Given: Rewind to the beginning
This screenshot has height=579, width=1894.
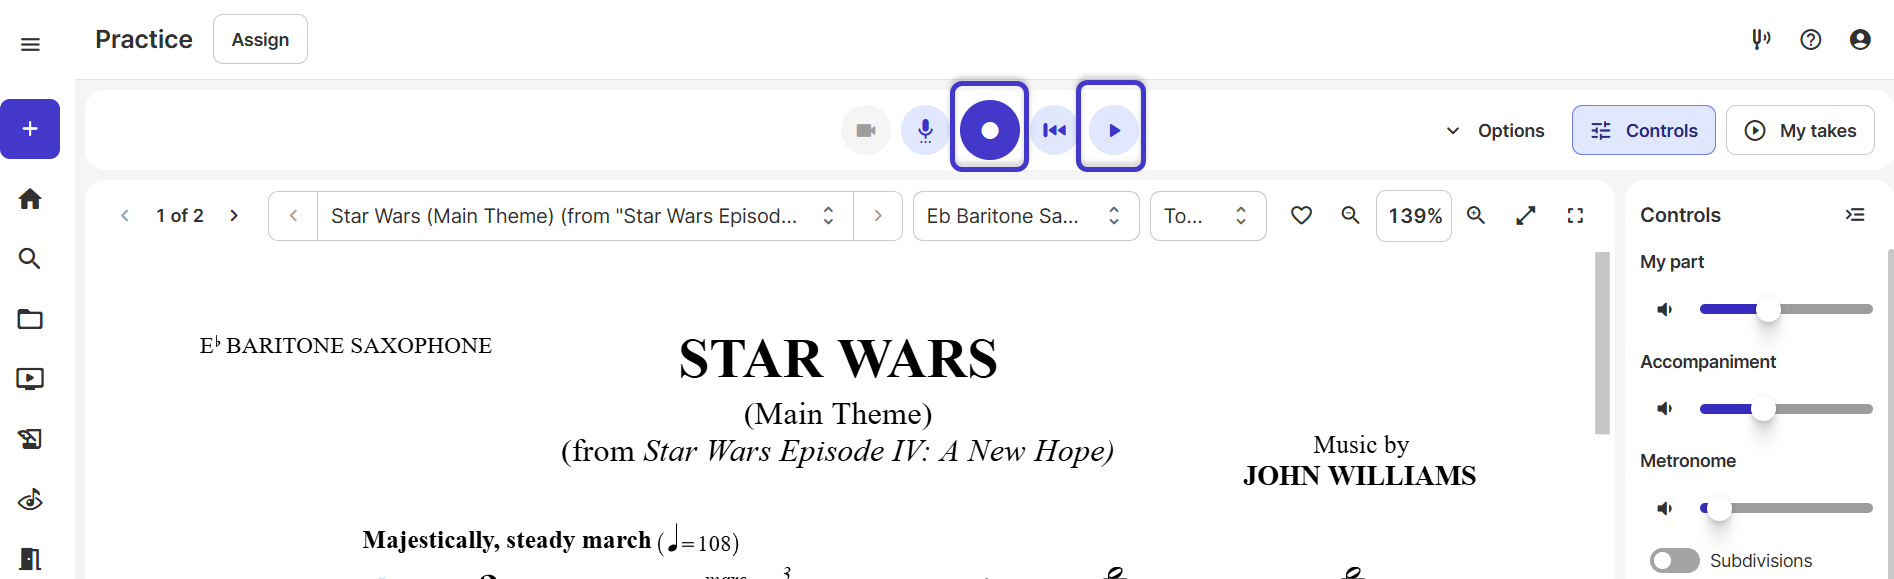Looking at the screenshot, I should click(x=1054, y=130).
